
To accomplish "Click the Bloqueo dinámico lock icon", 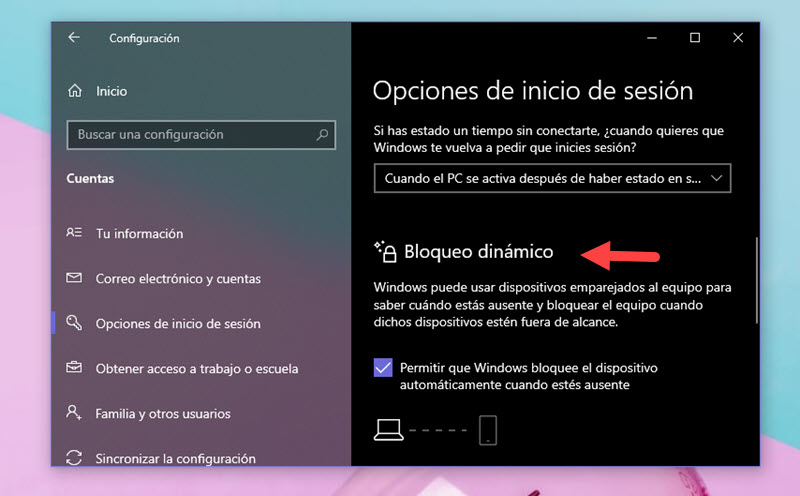I will tap(385, 251).
